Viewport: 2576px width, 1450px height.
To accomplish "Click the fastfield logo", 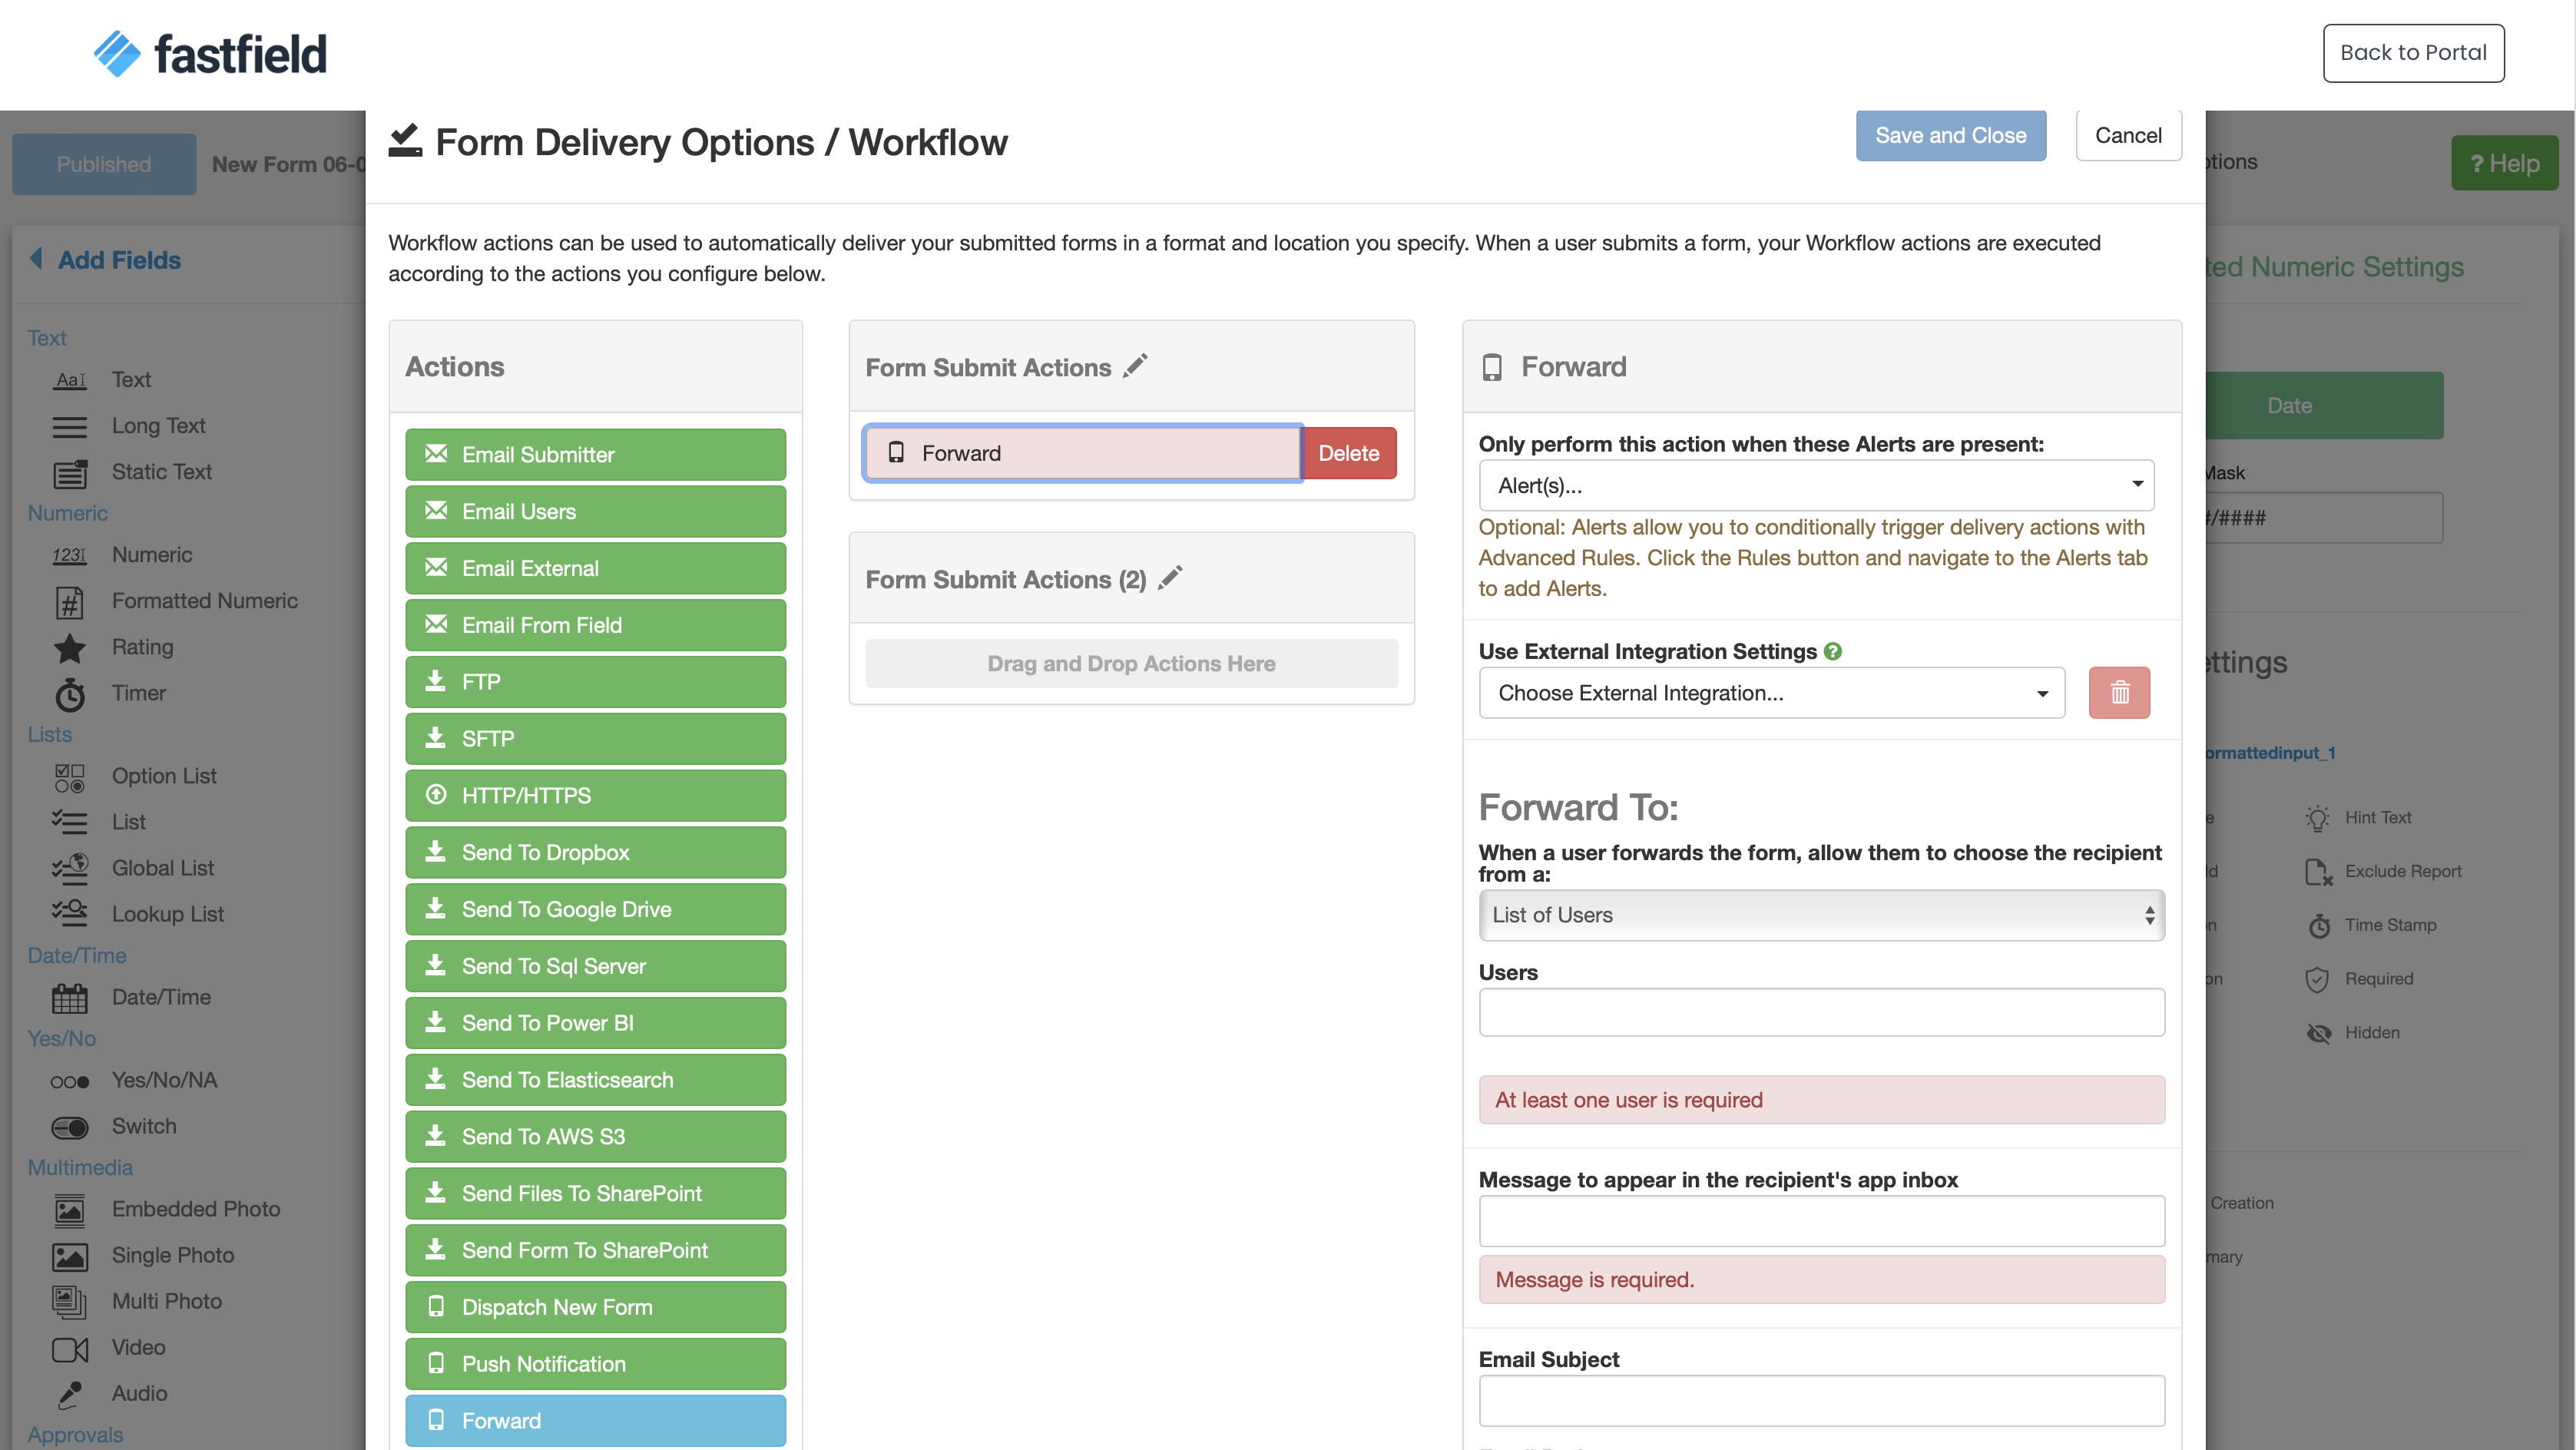I will [210, 52].
